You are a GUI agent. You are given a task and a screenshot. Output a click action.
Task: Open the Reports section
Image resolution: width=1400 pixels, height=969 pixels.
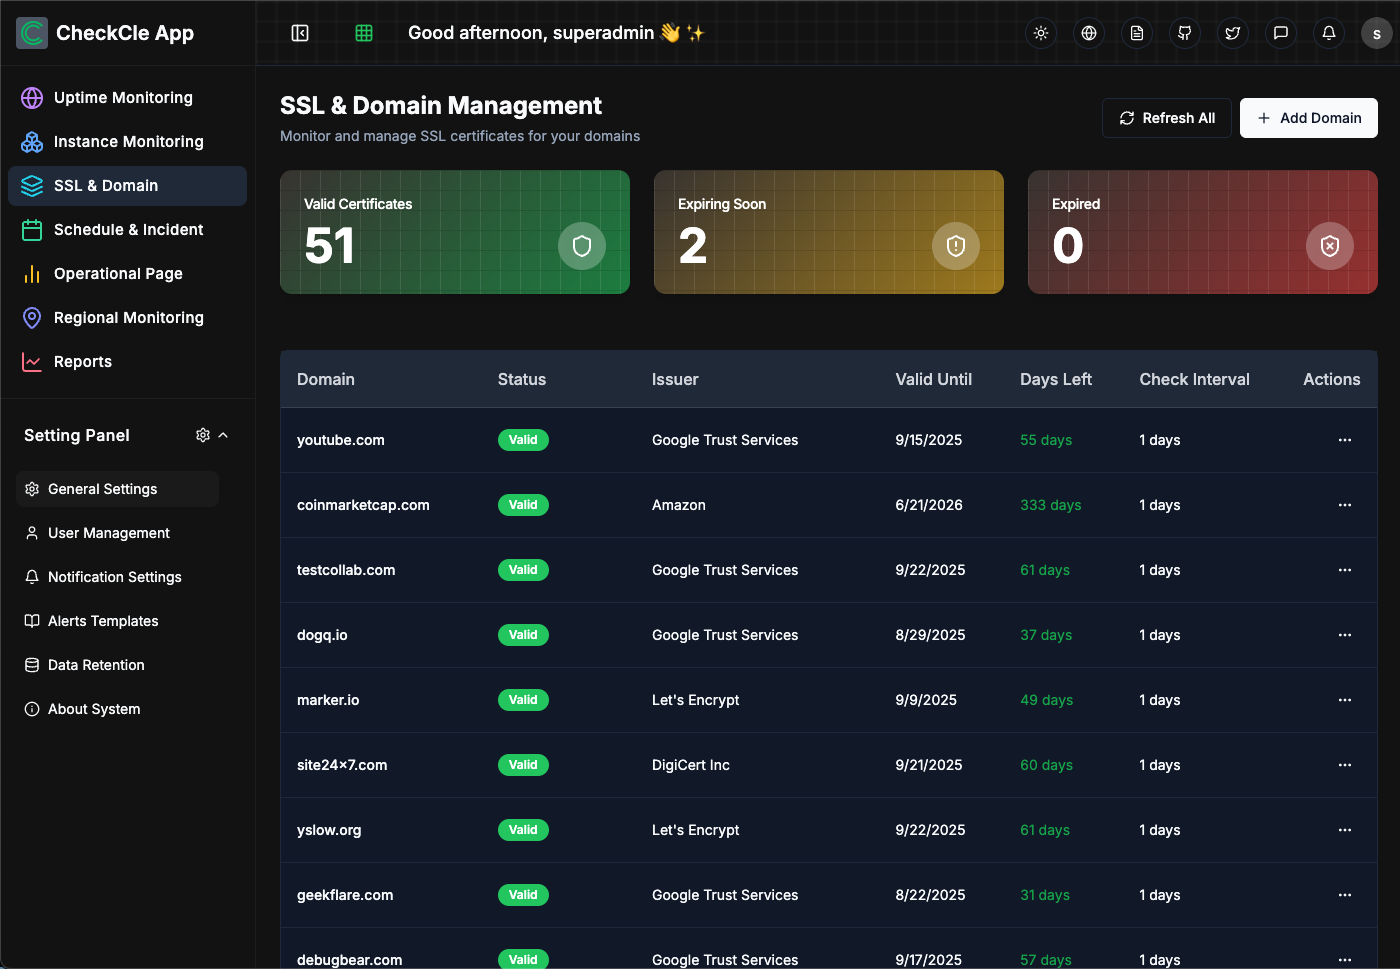click(82, 361)
